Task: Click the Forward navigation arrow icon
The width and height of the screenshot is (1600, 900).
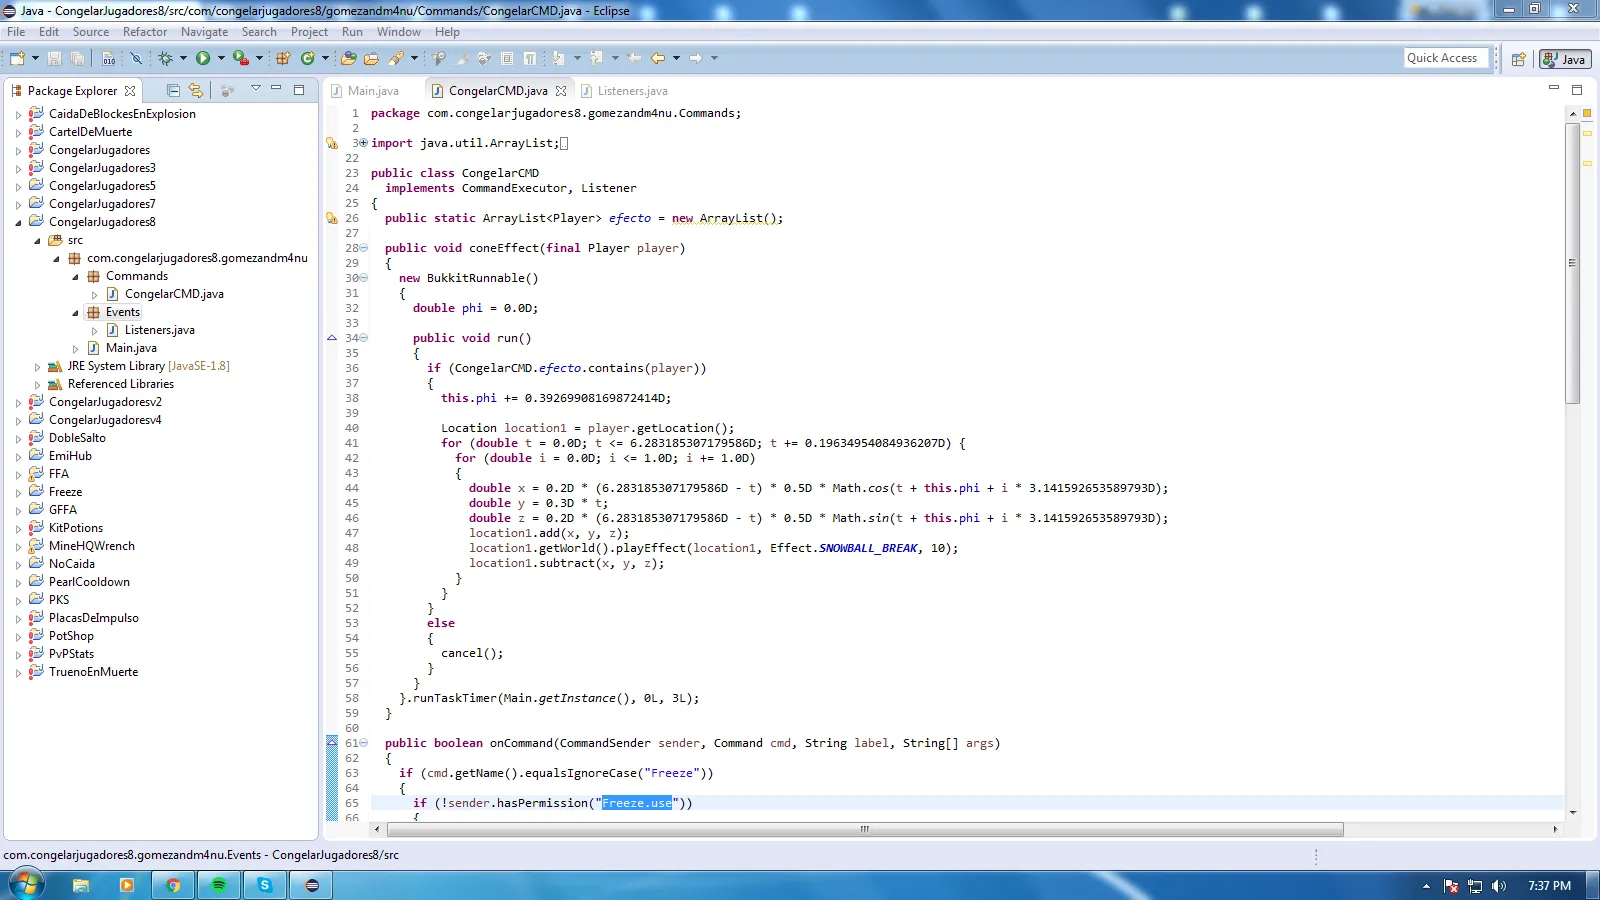Action: [x=696, y=58]
